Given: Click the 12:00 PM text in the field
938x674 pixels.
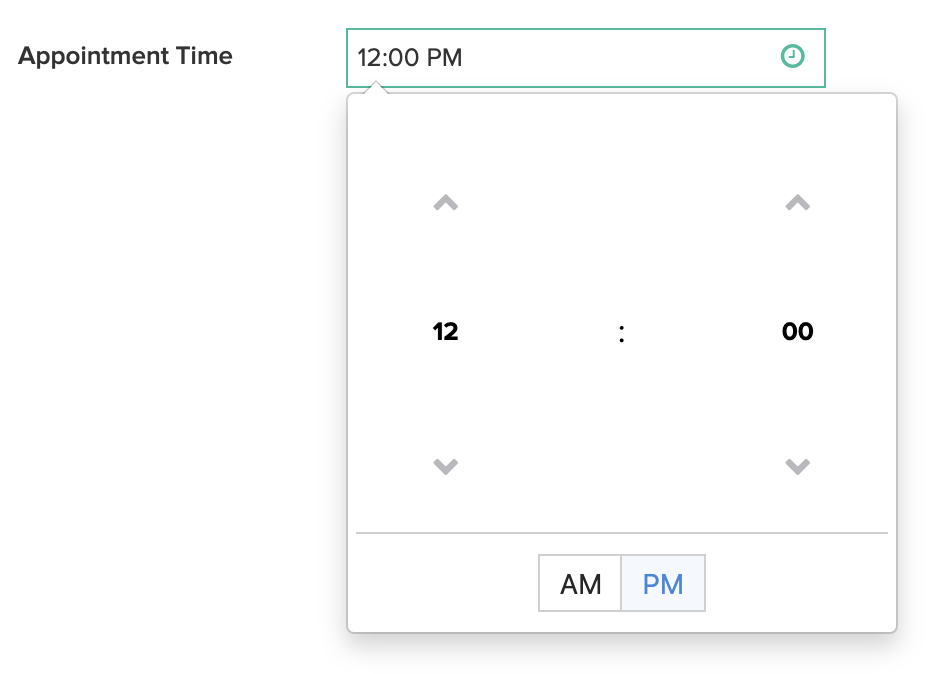Looking at the screenshot, I should point(410,58).
